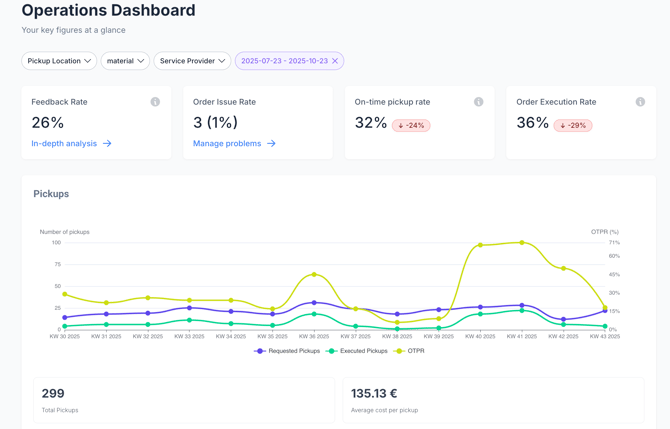Click the On-time pickup rate info icon
Viewport: 670px width, 429px height.
478,102
